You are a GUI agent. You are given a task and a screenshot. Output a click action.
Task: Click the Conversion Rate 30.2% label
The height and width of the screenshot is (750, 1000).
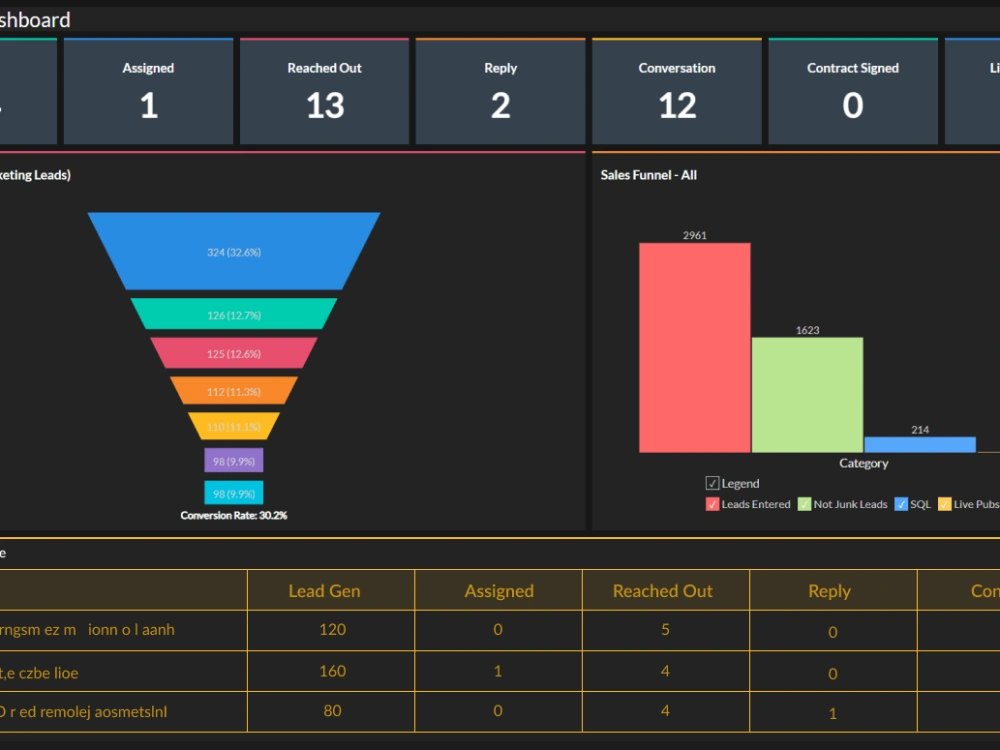point(232,516)
